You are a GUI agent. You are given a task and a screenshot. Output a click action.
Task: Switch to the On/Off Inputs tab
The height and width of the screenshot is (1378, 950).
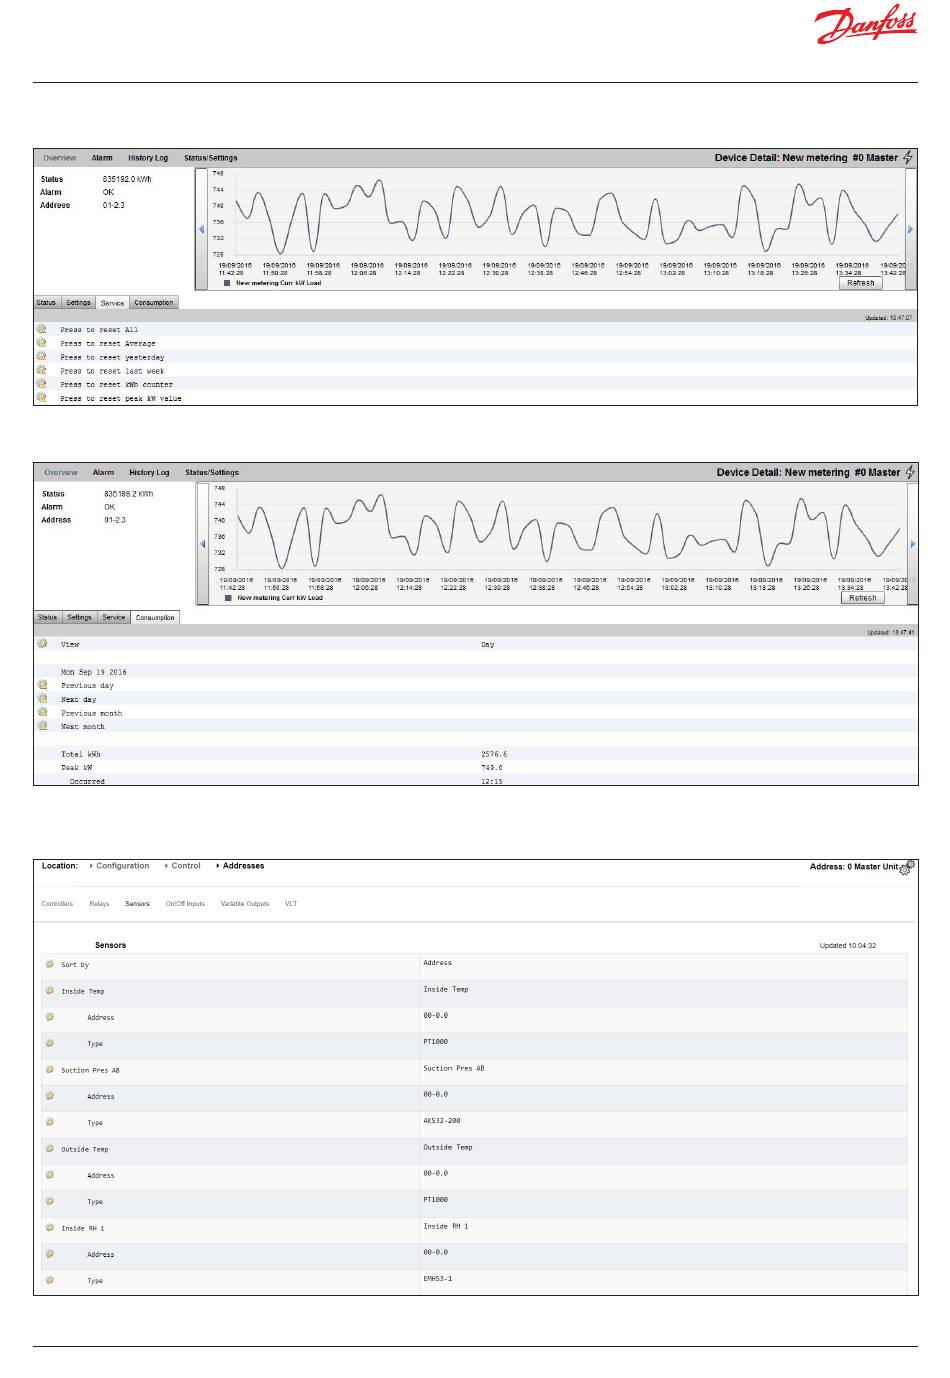185,904
